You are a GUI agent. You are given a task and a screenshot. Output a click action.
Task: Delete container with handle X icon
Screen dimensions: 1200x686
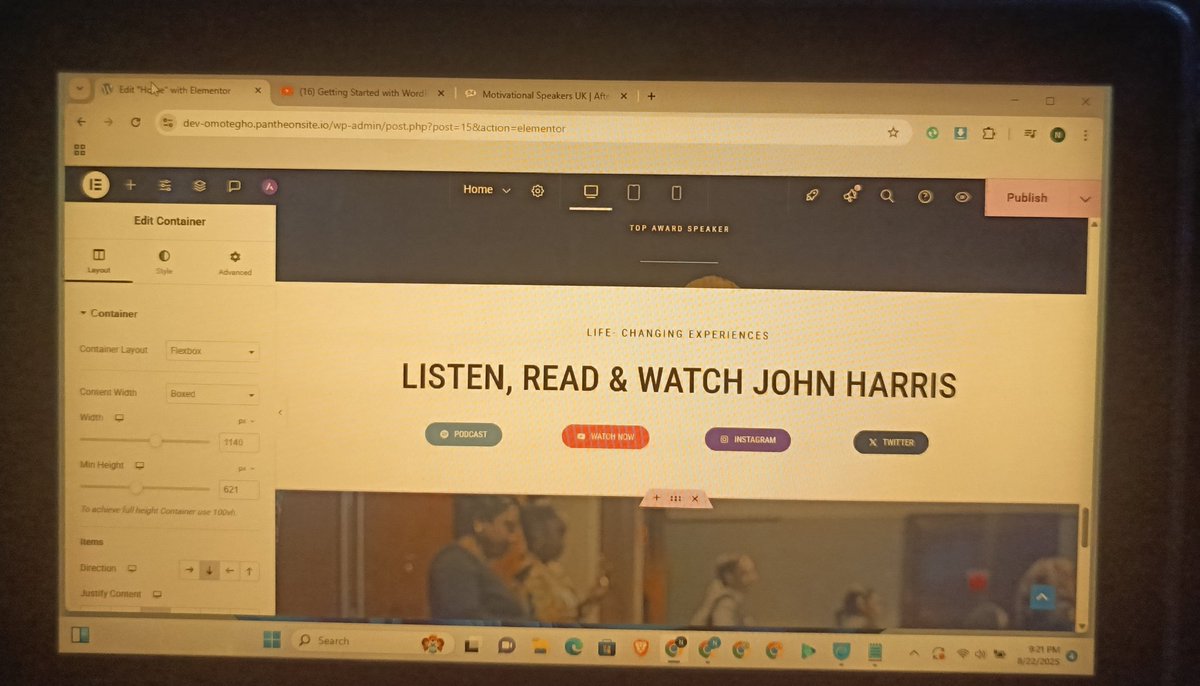point(695,498)
